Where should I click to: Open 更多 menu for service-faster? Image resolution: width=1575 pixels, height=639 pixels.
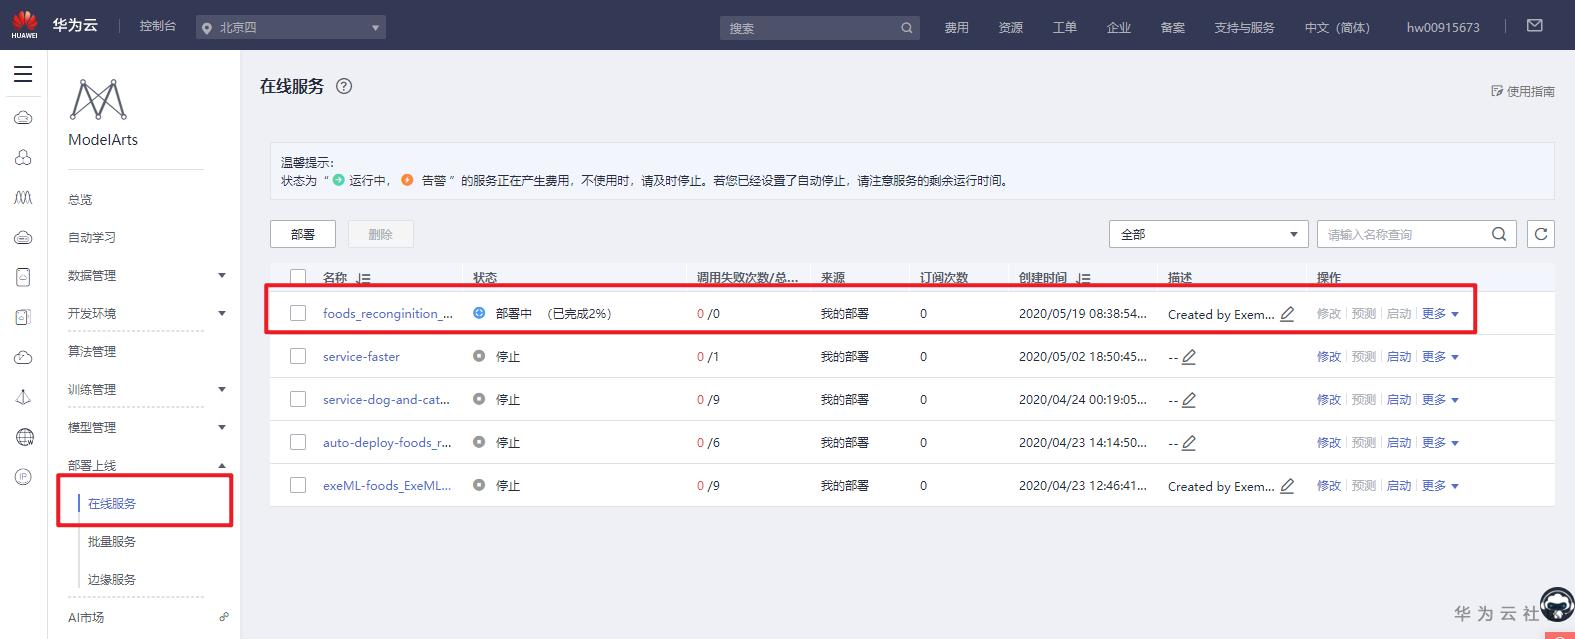[x=1440, y=356]
